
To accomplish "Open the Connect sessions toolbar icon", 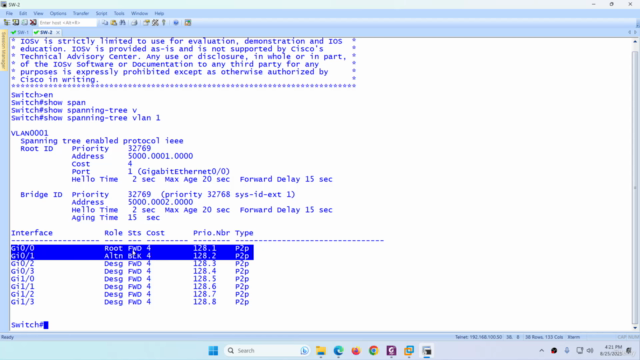I will tap(7, 22).
